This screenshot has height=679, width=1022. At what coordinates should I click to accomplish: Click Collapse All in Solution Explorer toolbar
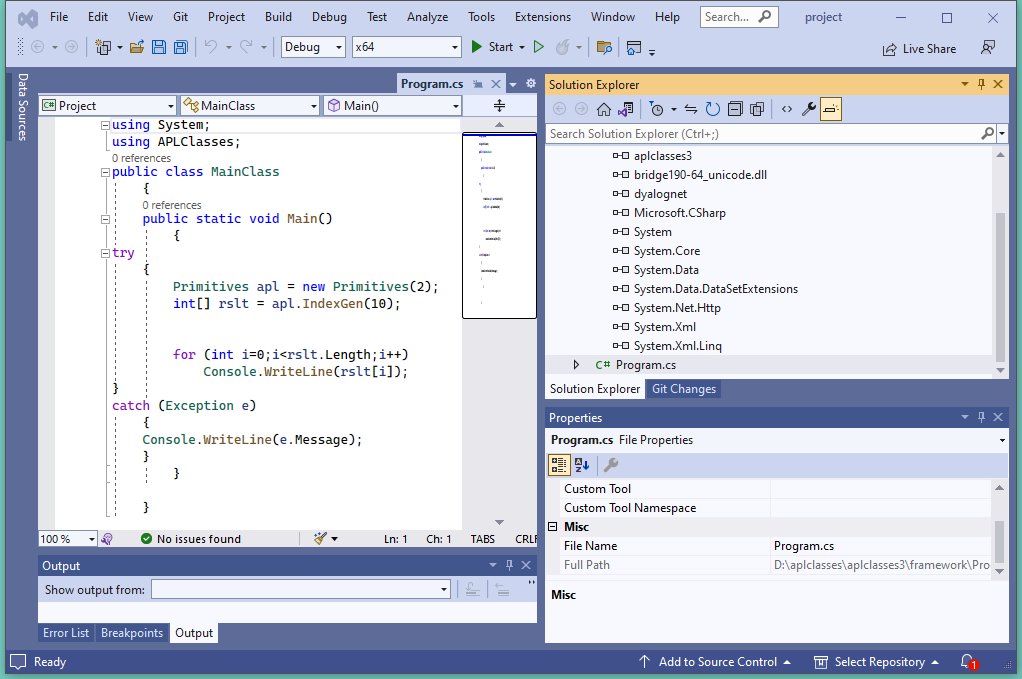click(735, 109)
